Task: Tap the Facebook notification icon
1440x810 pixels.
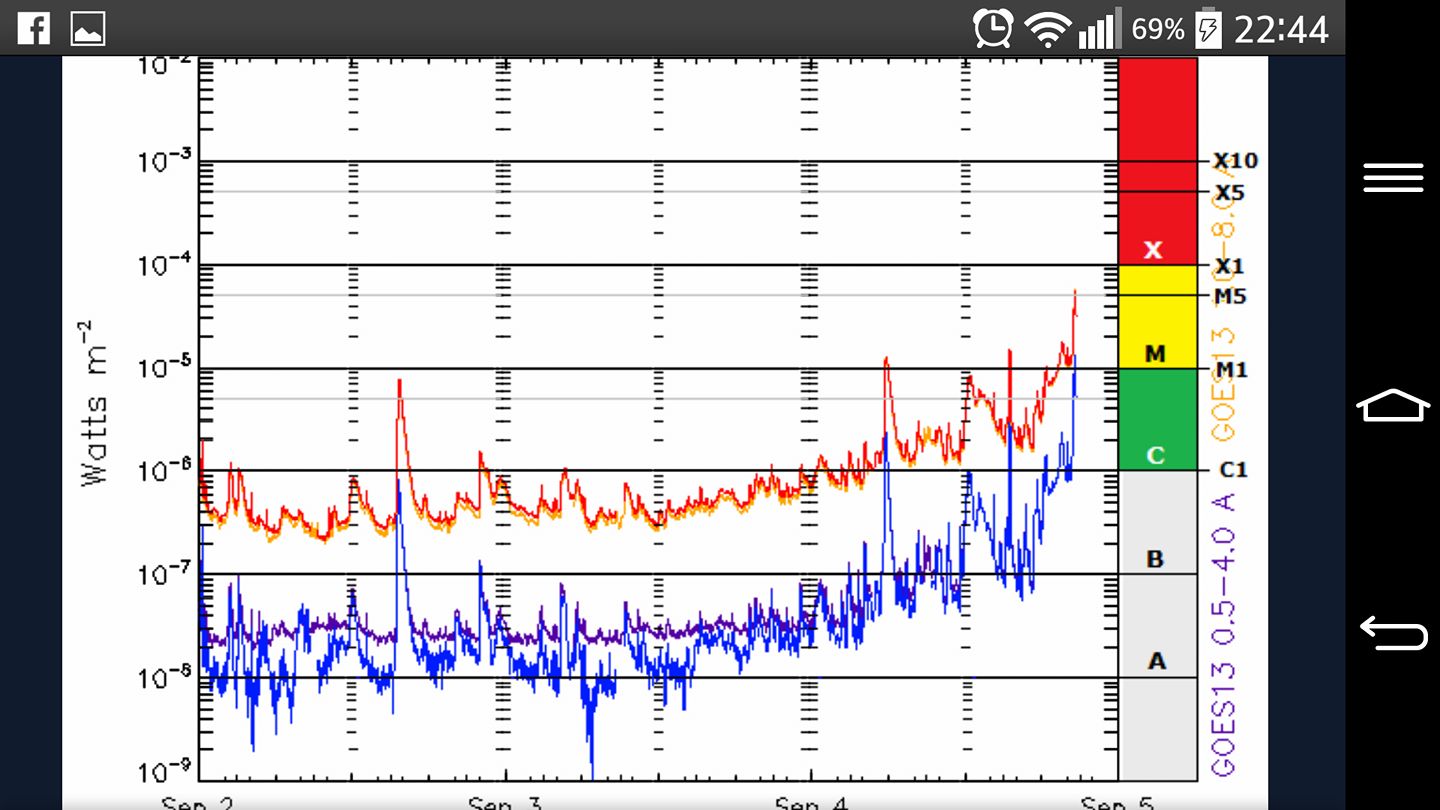Action: [x=33, y=29]
